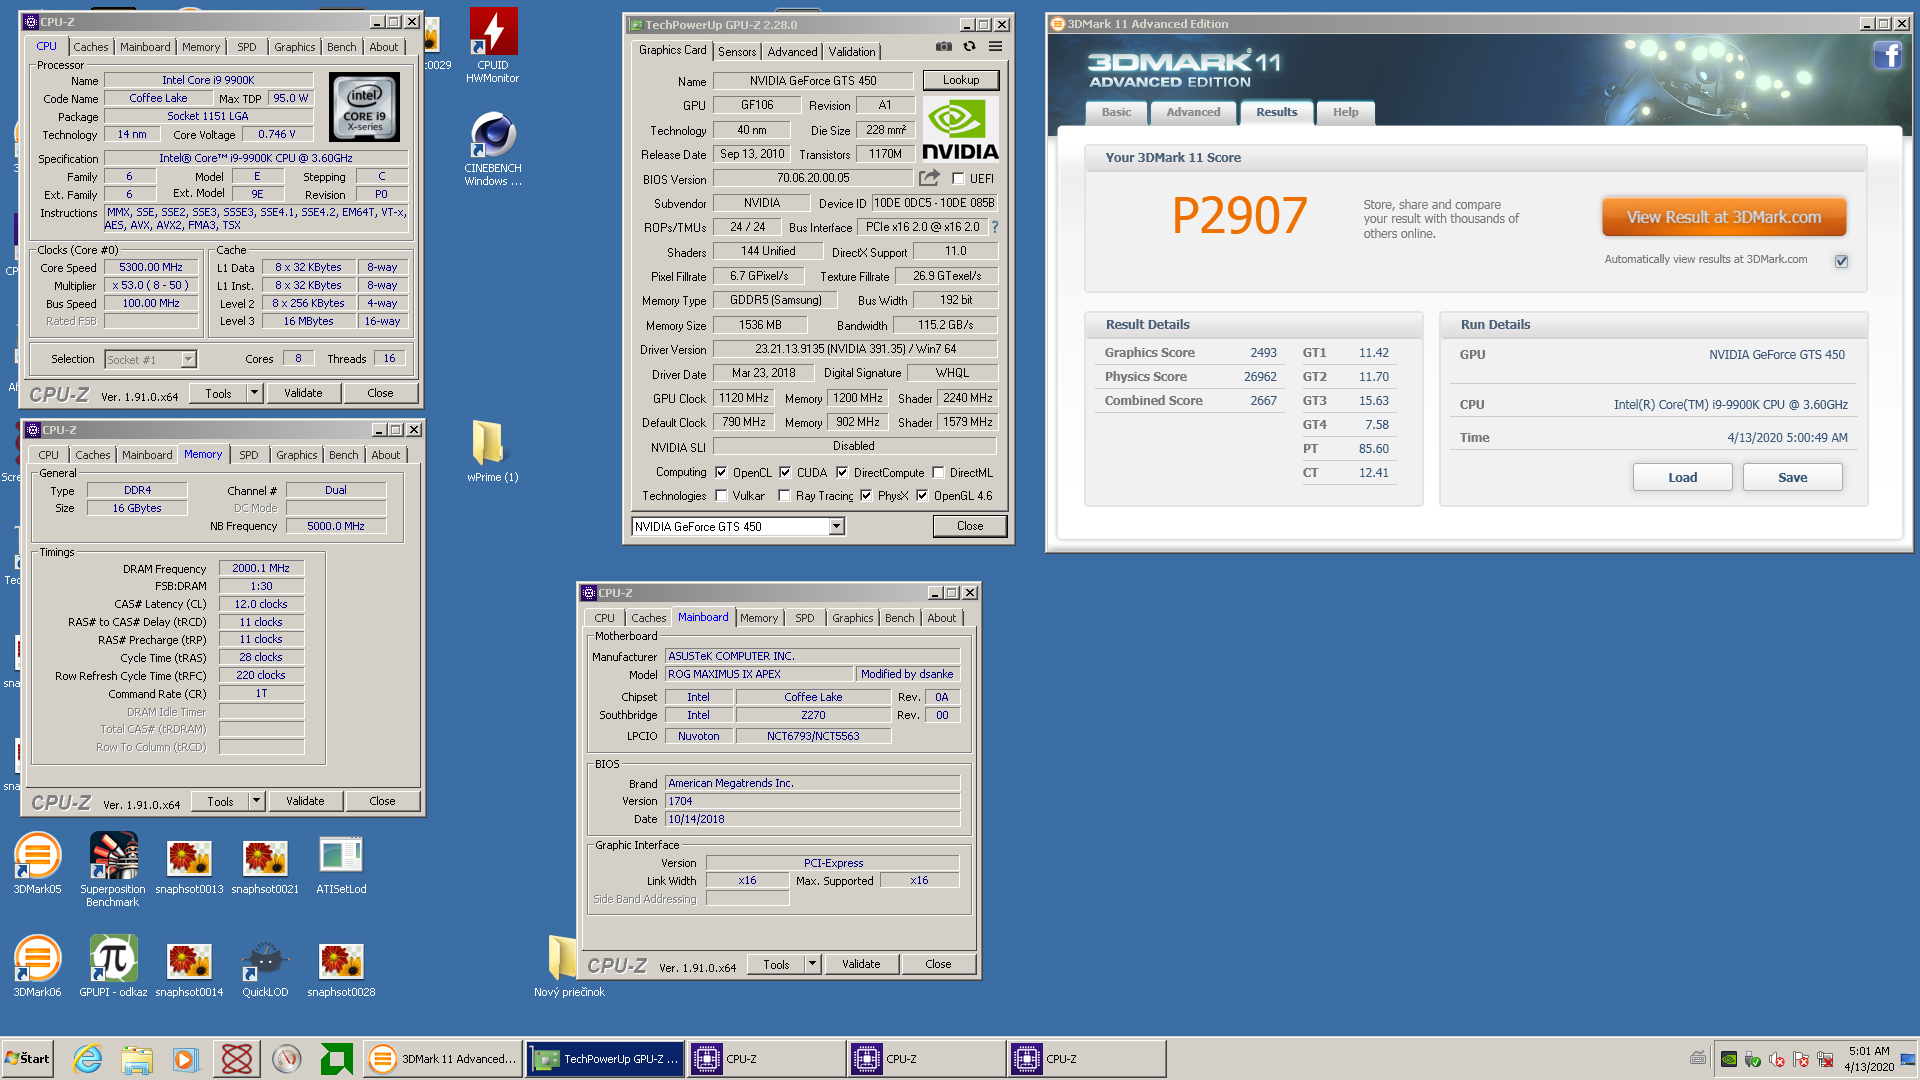Image resolution: width=1920 pixels, height=1080 pixels.
Task: Toggle the OpenCL checkbox
Action: tap(721, 472)
